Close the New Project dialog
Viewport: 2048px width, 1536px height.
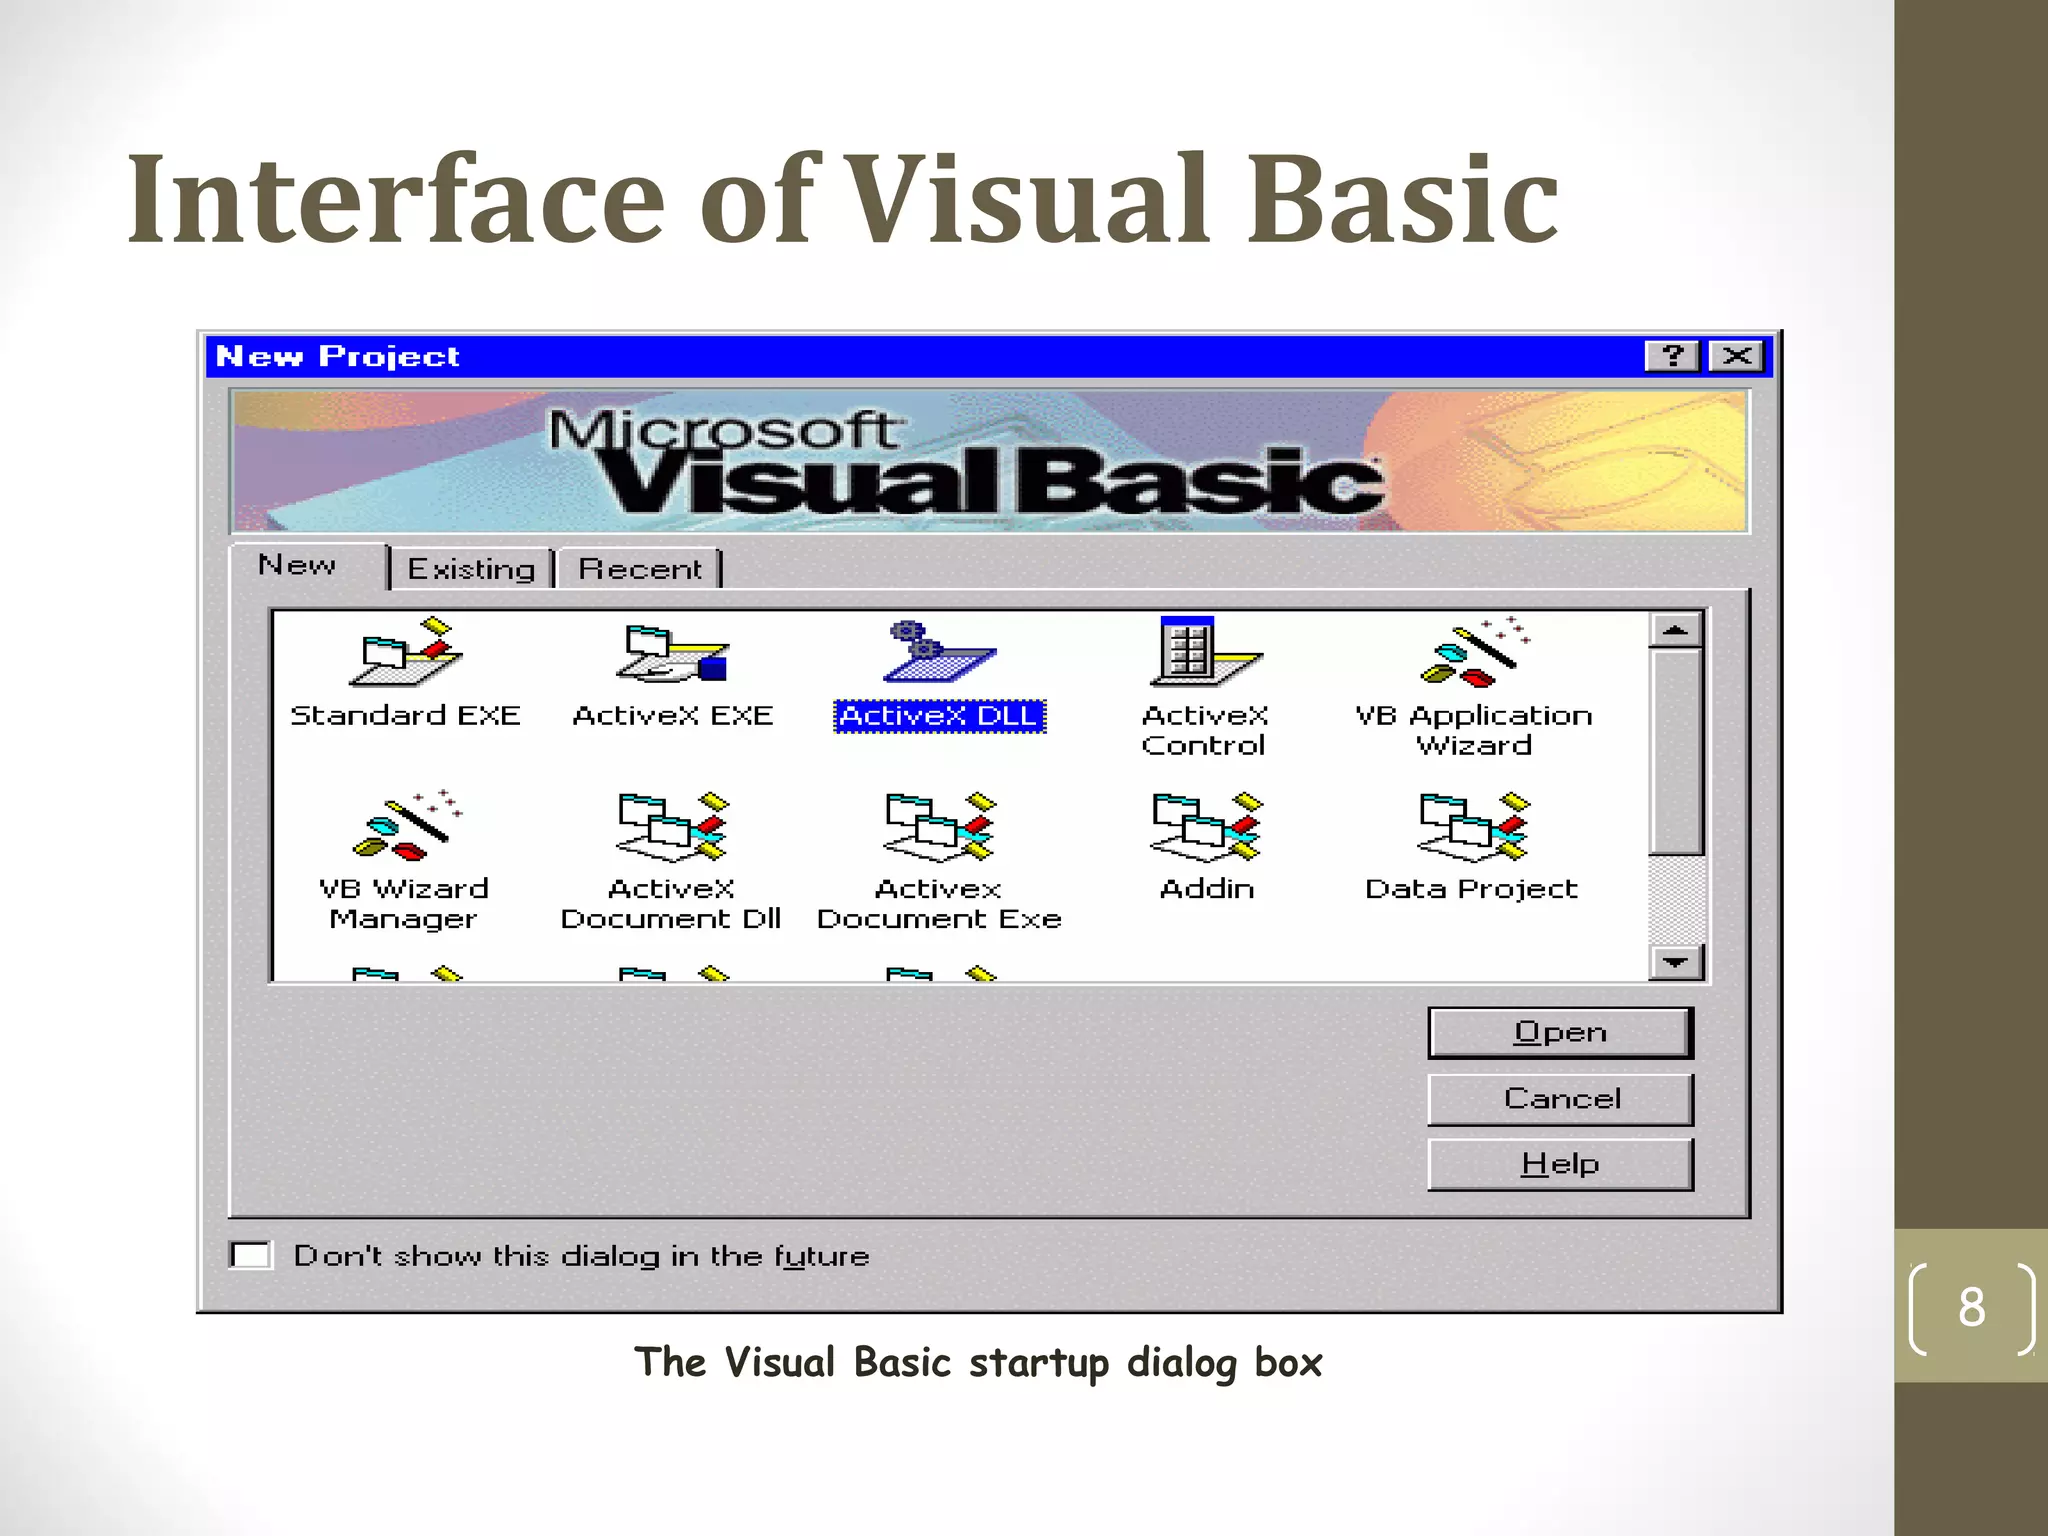click(x=1737, y=356)
